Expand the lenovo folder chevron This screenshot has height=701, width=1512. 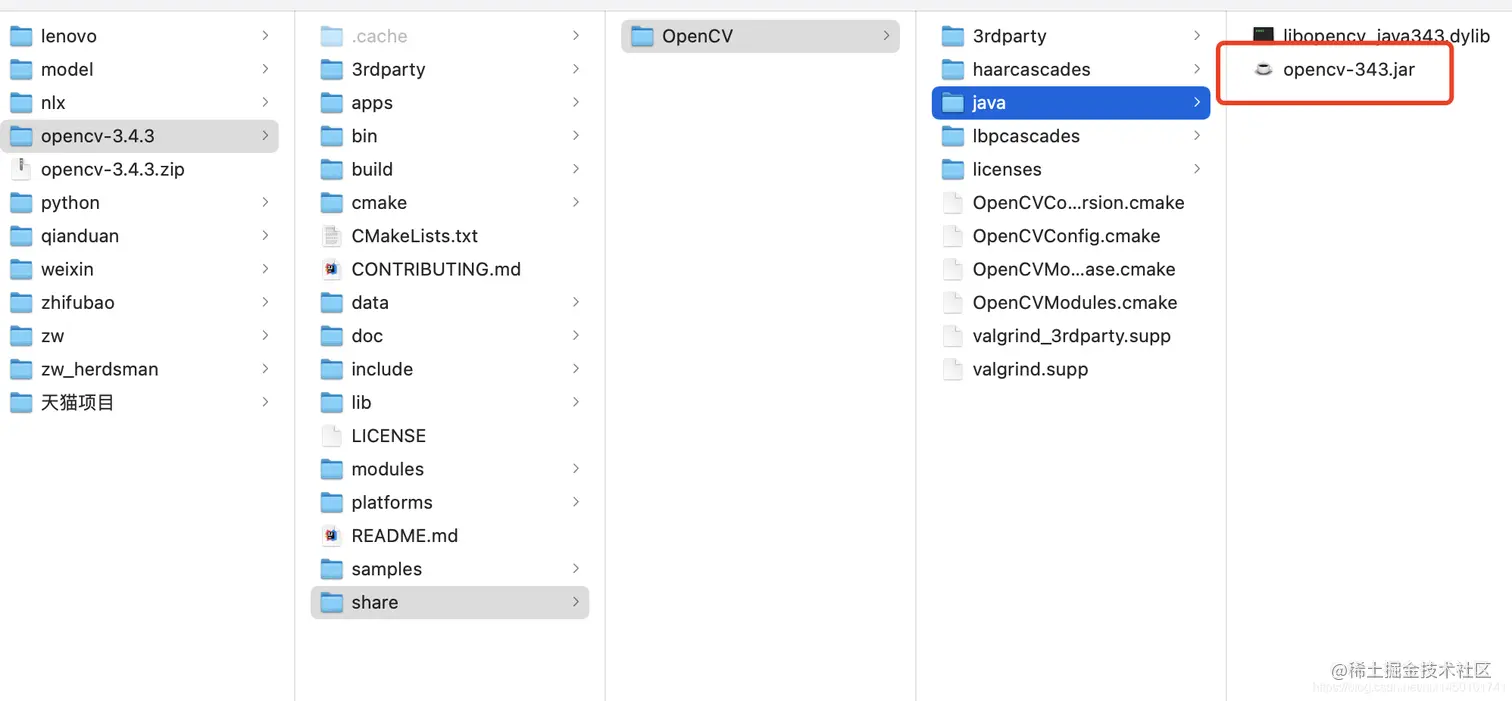coord(265,36)
